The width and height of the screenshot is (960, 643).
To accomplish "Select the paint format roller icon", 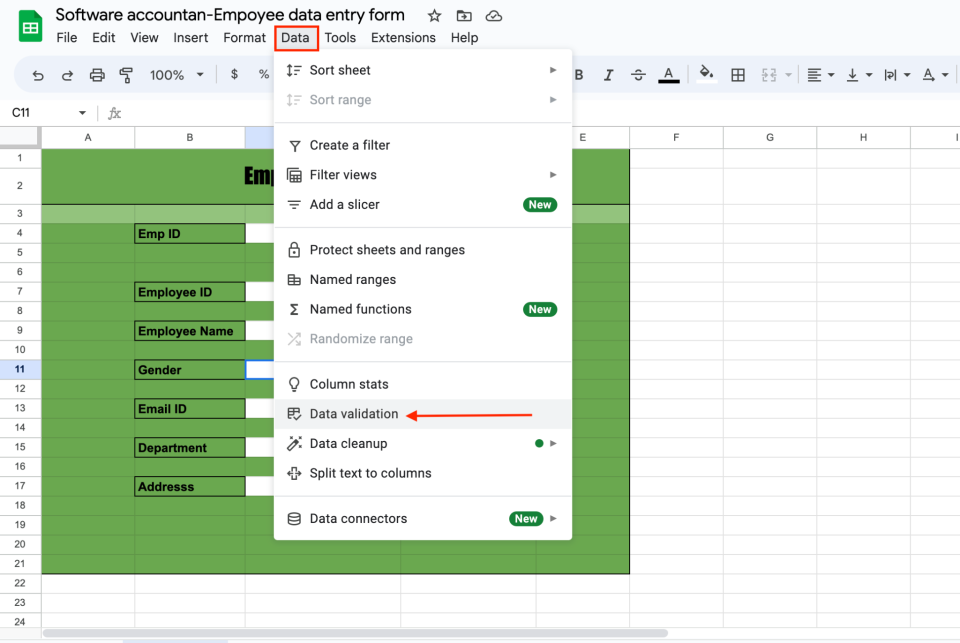I will click(126, 75).
